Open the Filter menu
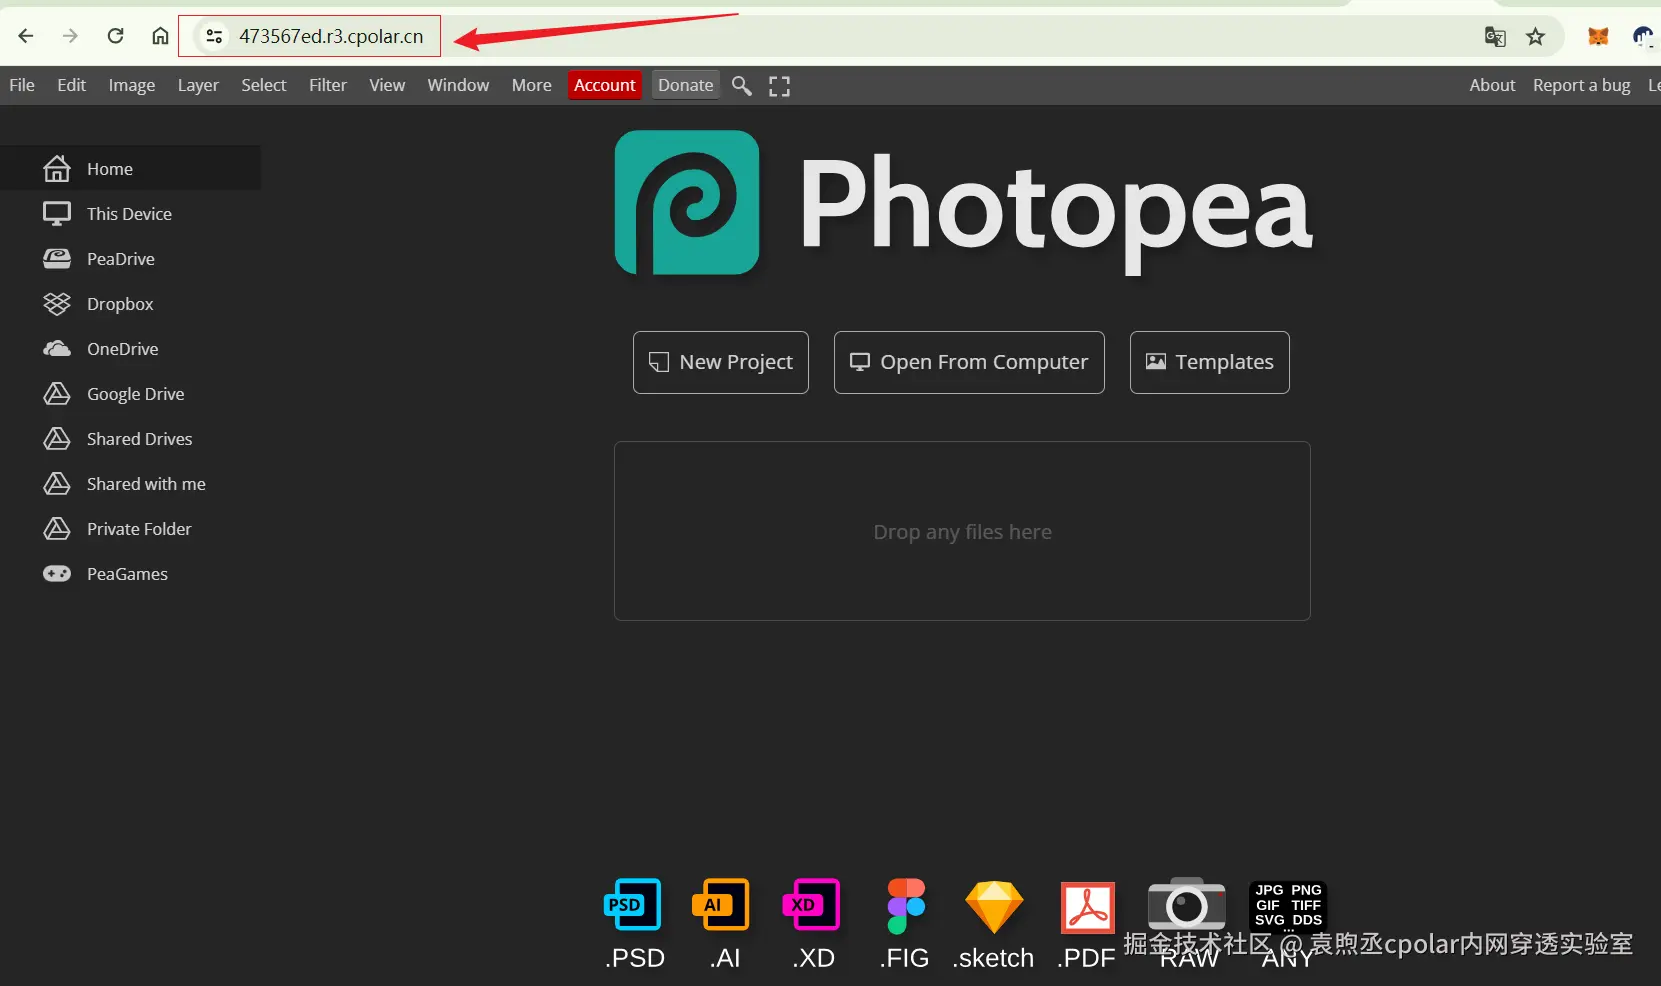 pyautogui.click(x=328, y=85)
